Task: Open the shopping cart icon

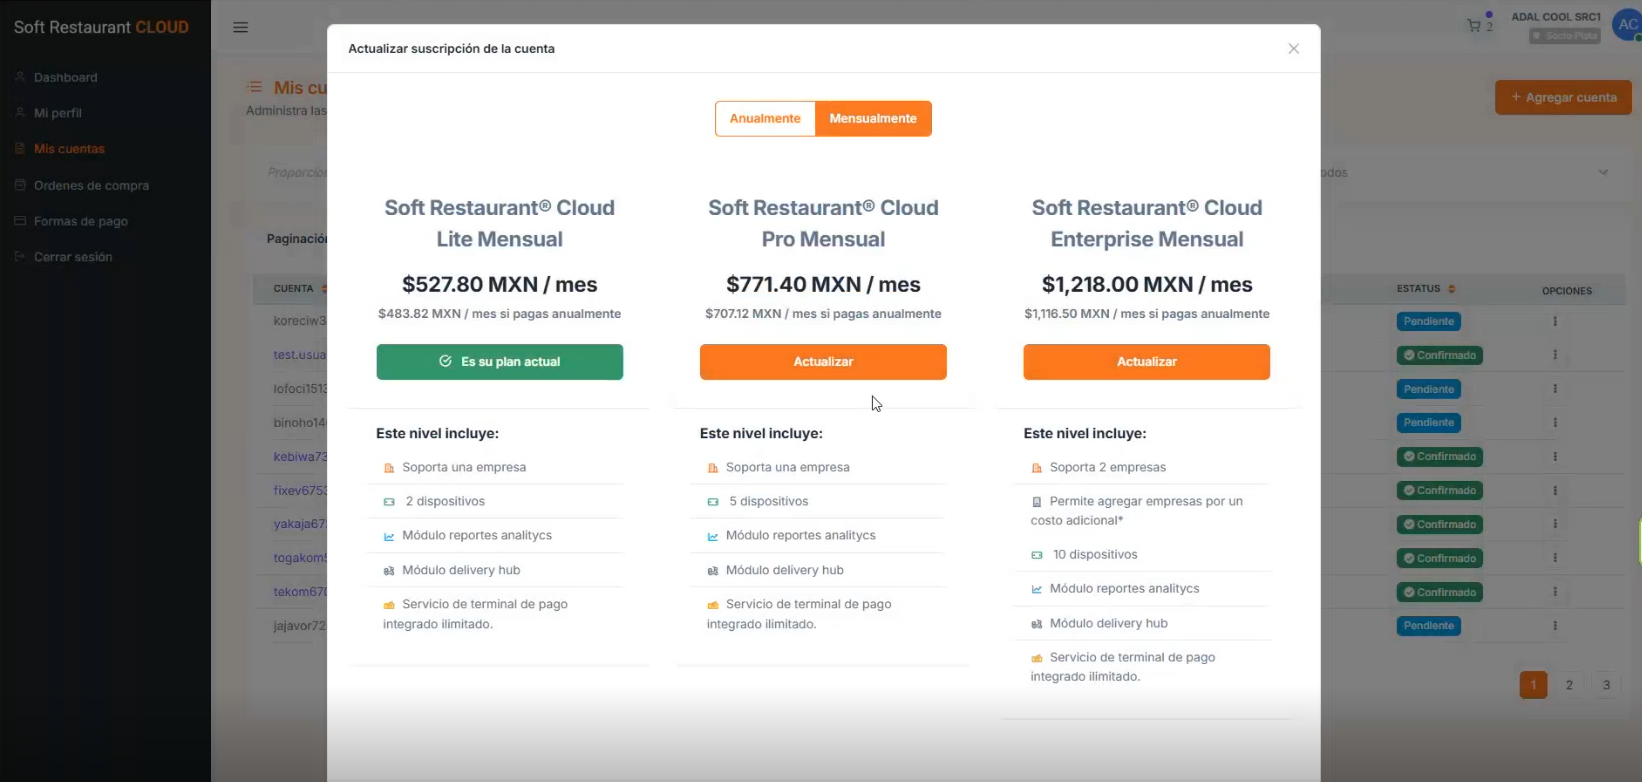Action: tap(1474, 26)
